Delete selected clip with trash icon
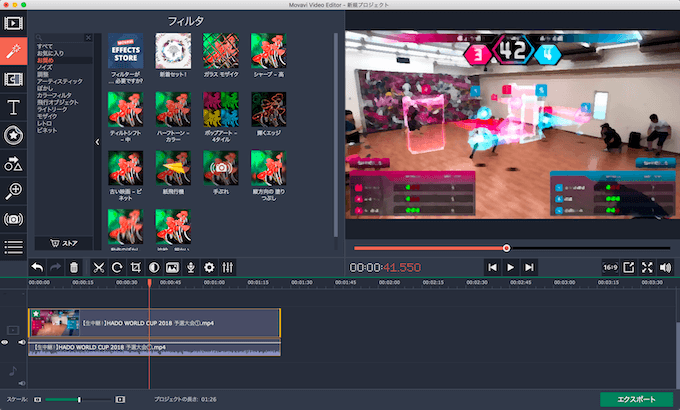680x410 pixels. (74, 268)
